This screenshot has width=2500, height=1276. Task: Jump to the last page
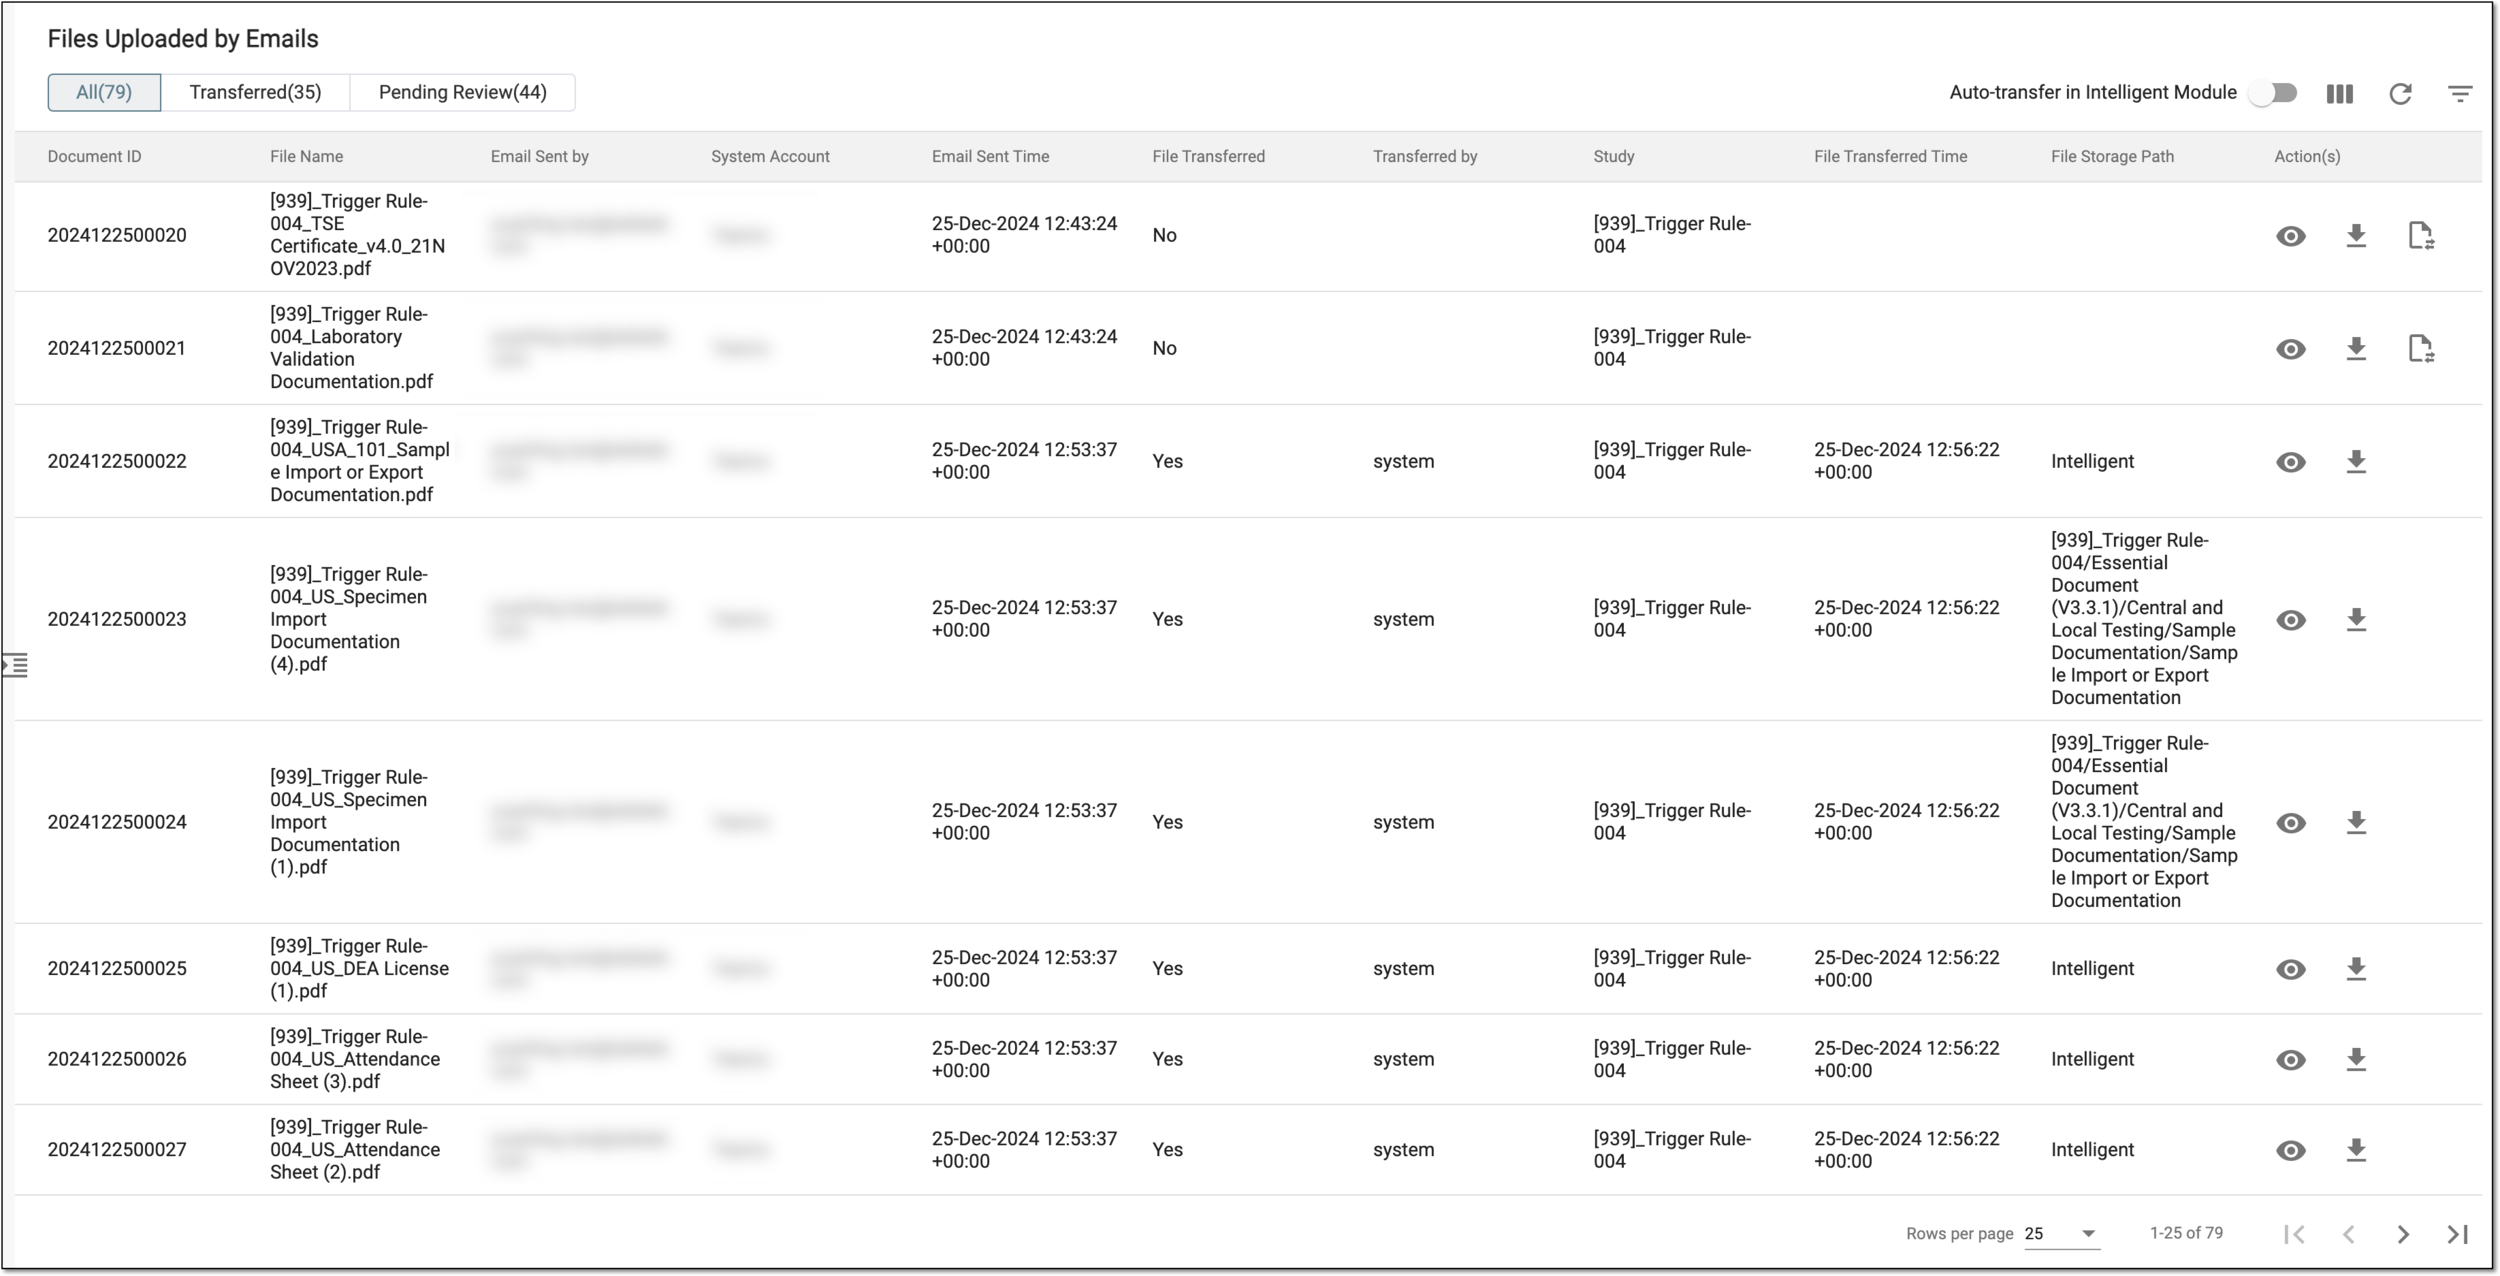[x=2457, y=1235]
